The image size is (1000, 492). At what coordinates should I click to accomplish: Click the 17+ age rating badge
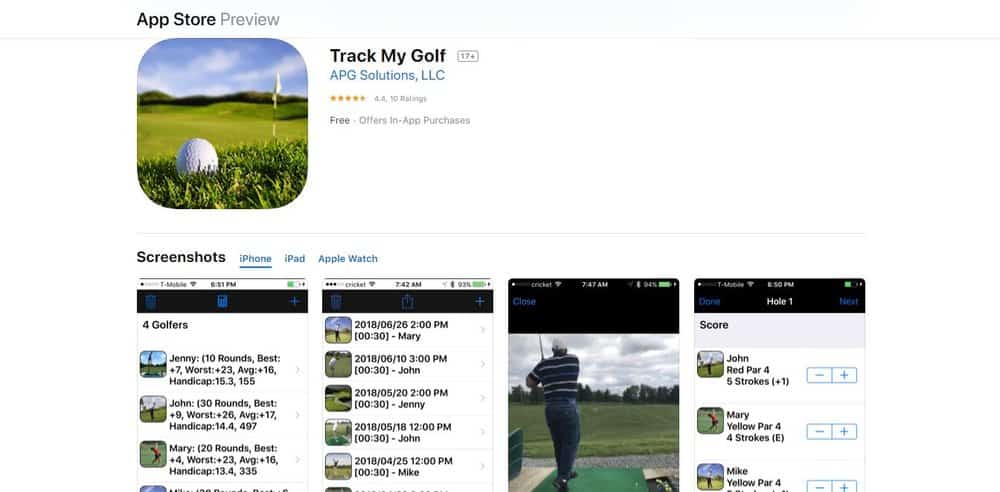tap(467, 56)
